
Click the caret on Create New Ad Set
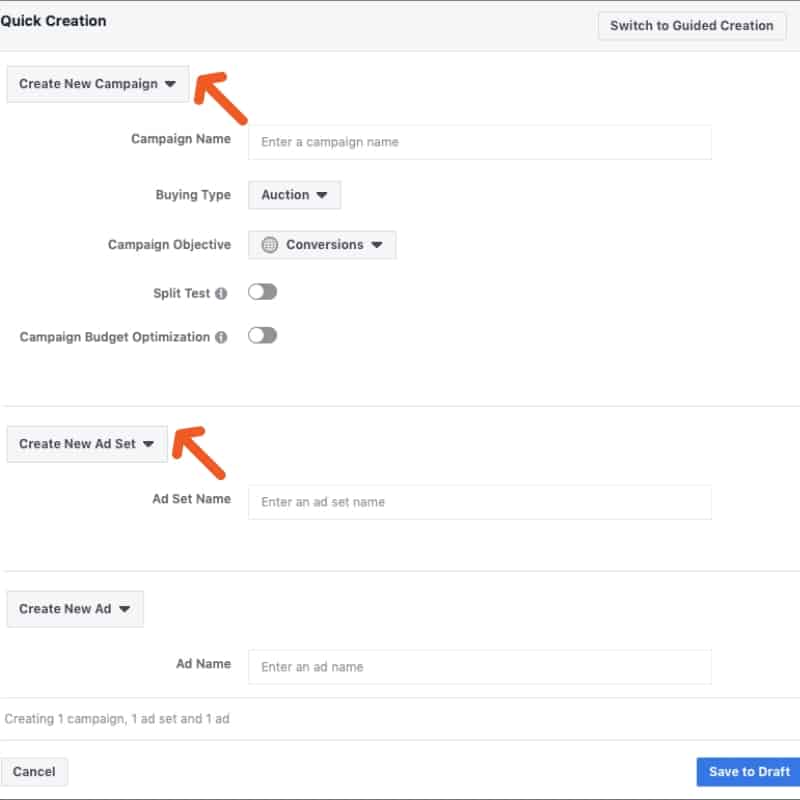(148, 444)
